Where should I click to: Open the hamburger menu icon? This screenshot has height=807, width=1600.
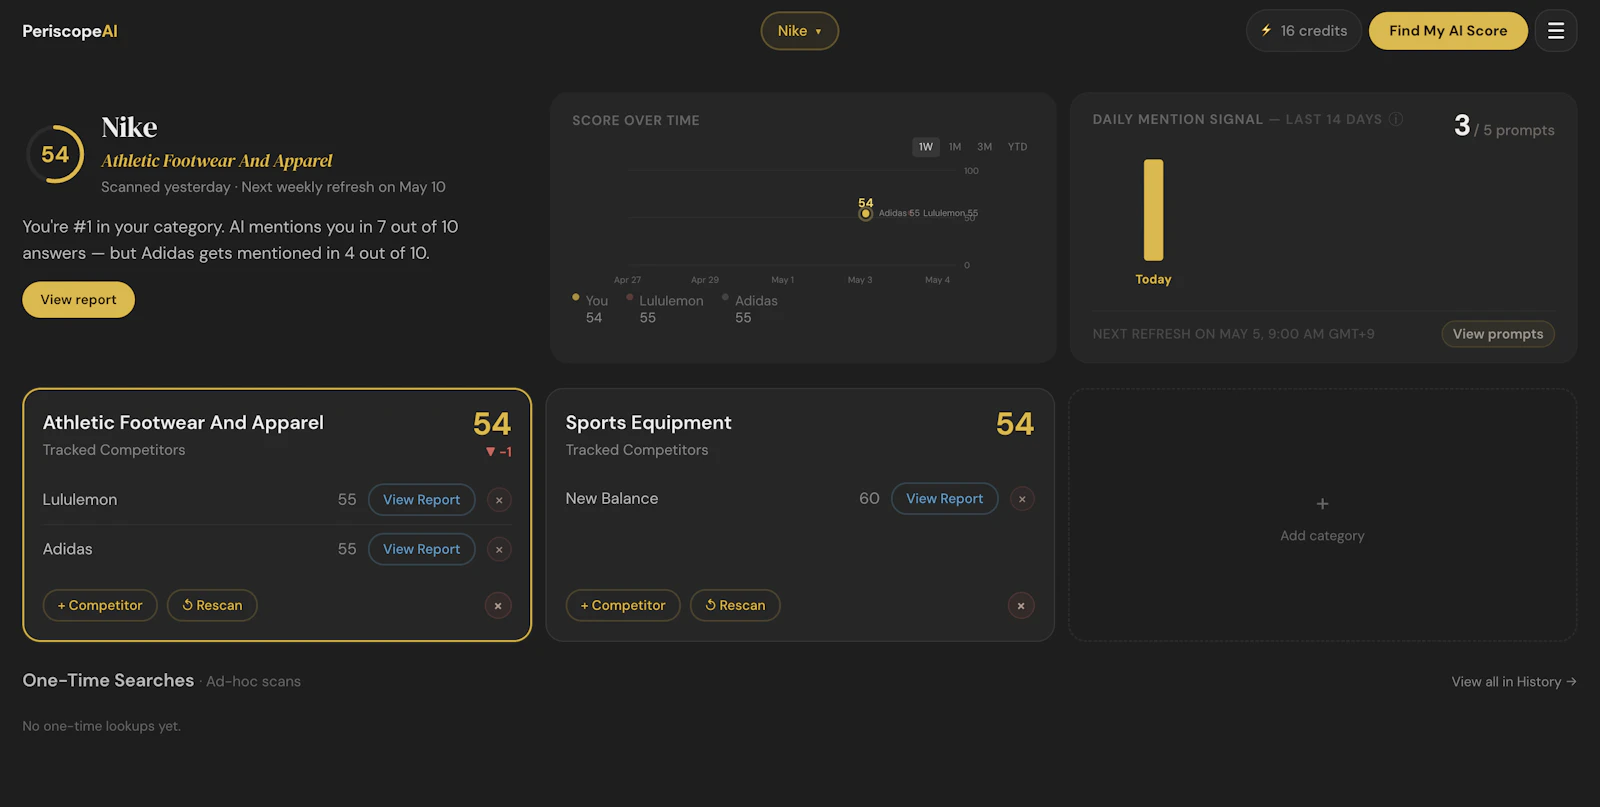click(x=1556, y=31)
